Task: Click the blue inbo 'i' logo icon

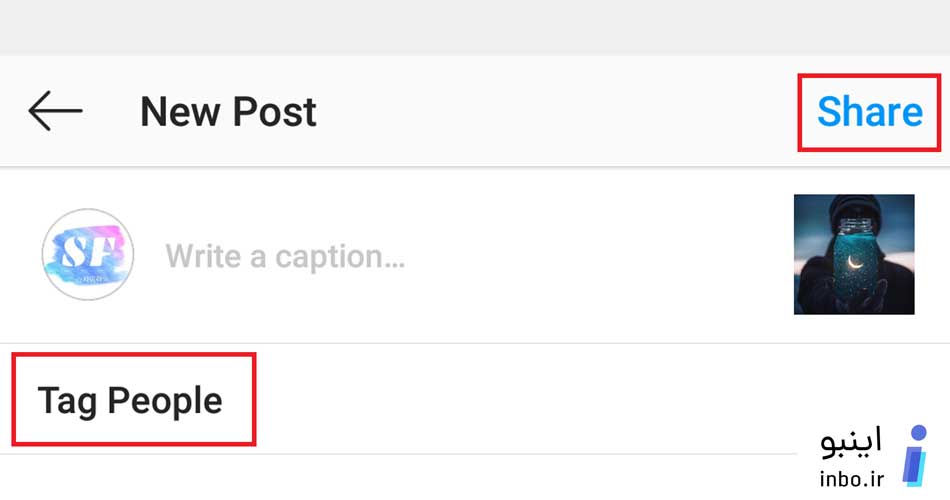Action: pos(915,456)
